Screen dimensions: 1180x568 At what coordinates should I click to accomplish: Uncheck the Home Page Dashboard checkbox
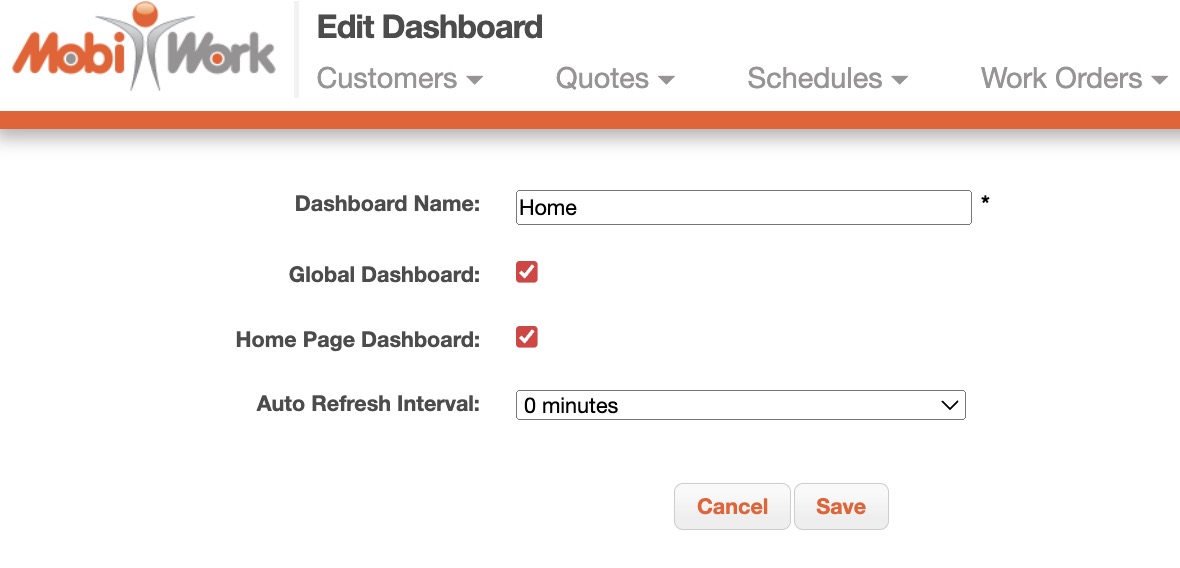(x=527, y=337)
